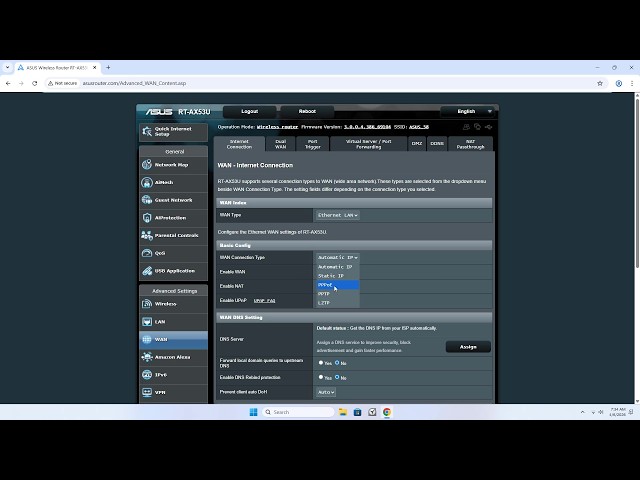Viewport: 640px width, 480px height.
Task: Select WAN in sidebar
Action: (x=173, y=340)
